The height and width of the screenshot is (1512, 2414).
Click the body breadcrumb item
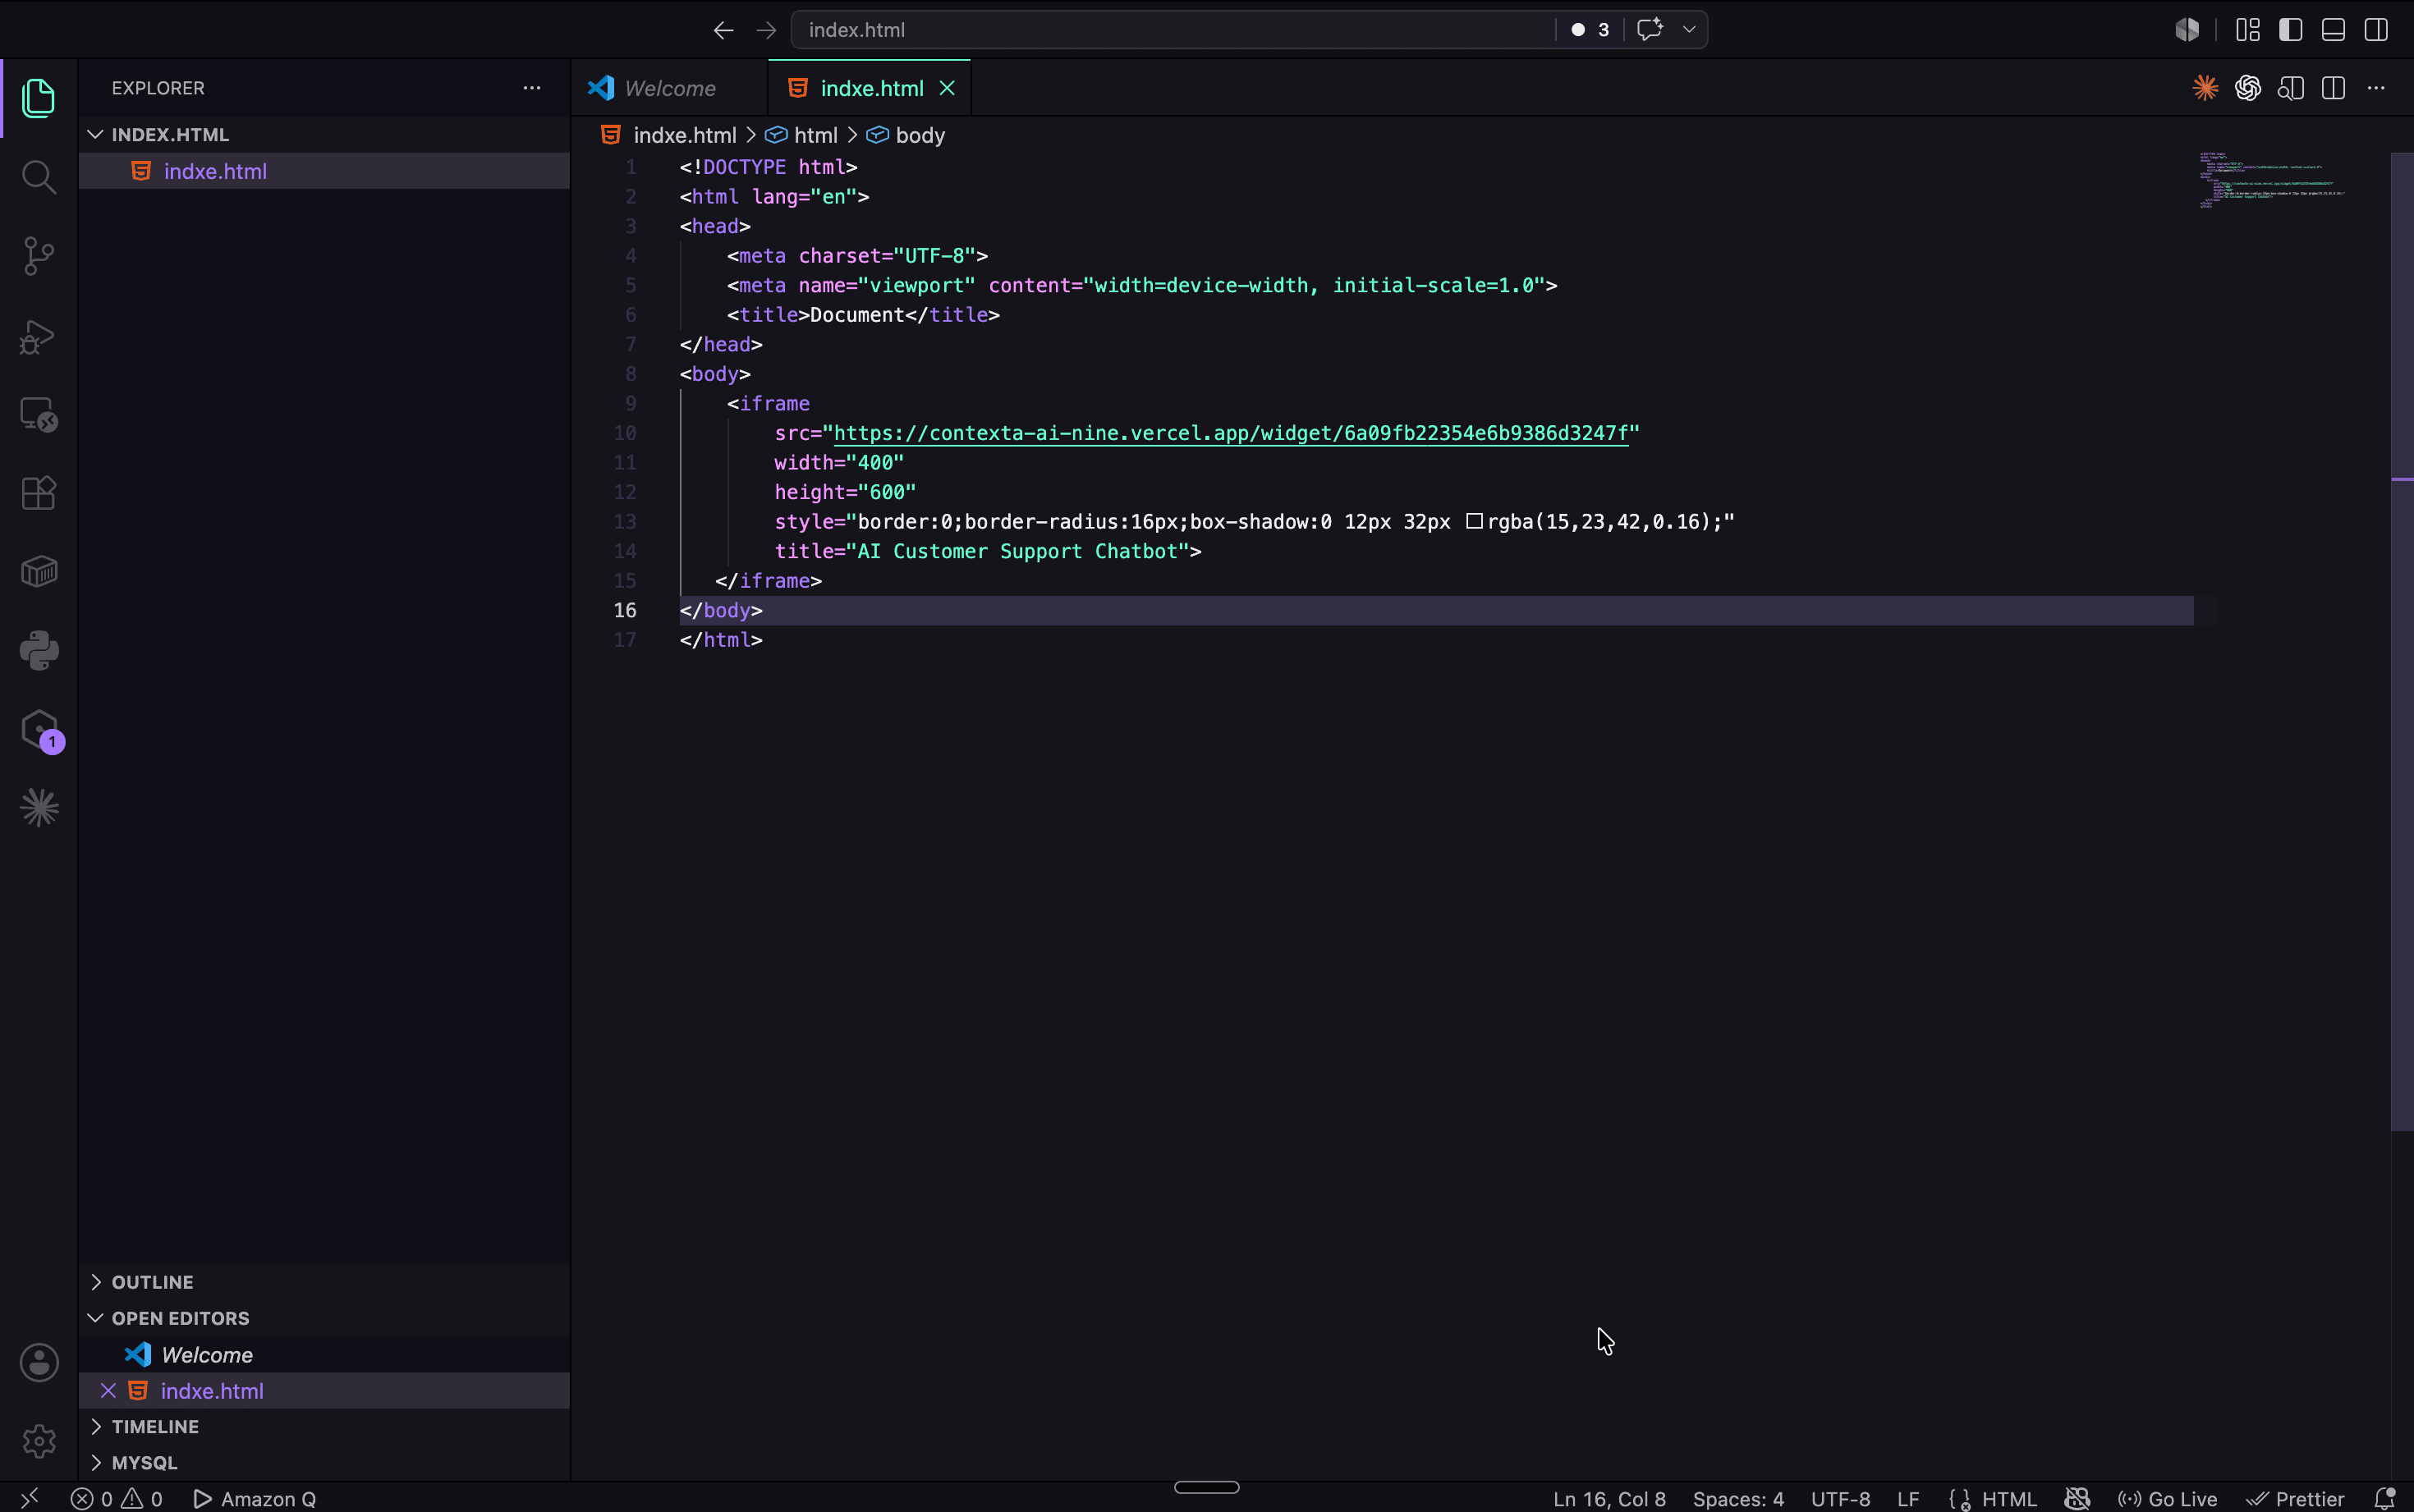click(x=906, y=135)
